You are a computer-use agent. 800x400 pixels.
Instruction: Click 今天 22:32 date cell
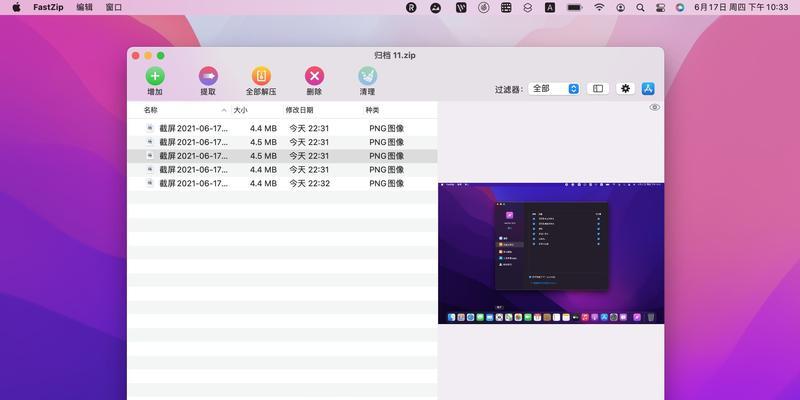tap(309, 184)
